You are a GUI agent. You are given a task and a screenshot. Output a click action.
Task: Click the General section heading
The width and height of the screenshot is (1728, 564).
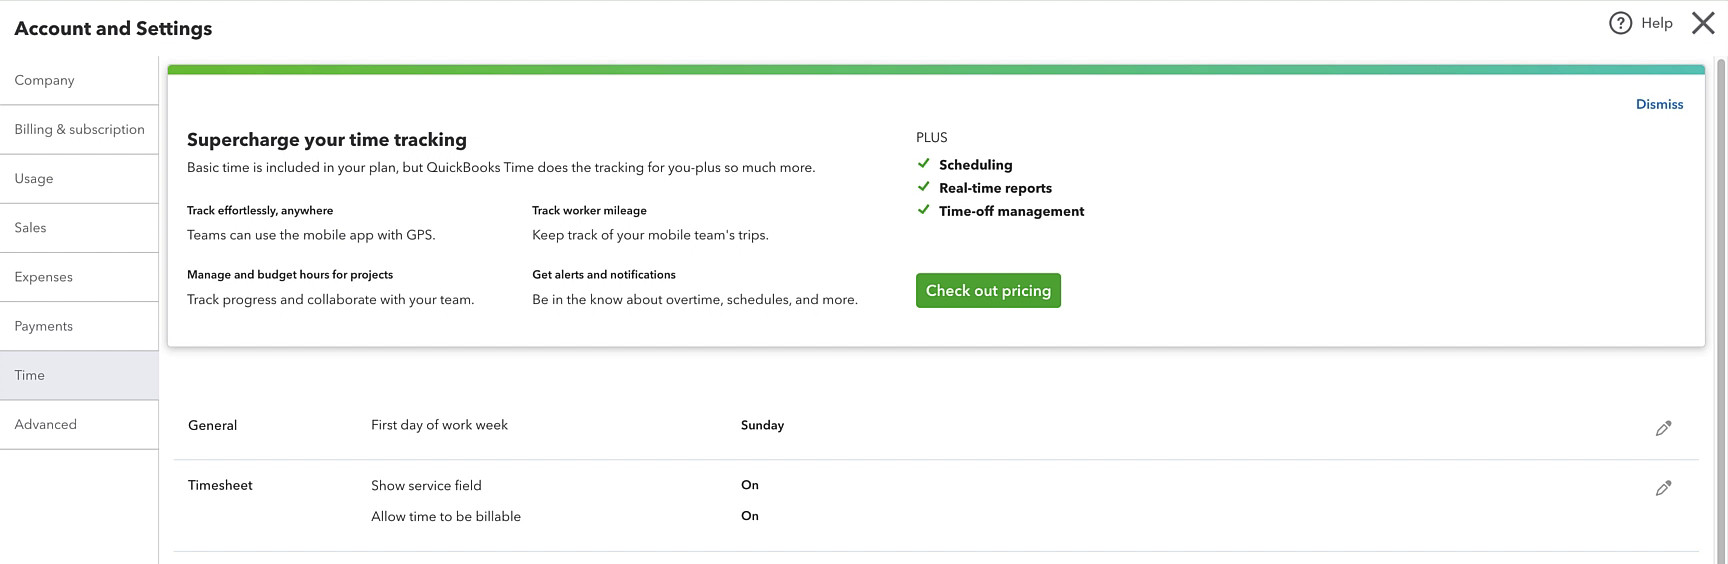click(x=212, y=425)
